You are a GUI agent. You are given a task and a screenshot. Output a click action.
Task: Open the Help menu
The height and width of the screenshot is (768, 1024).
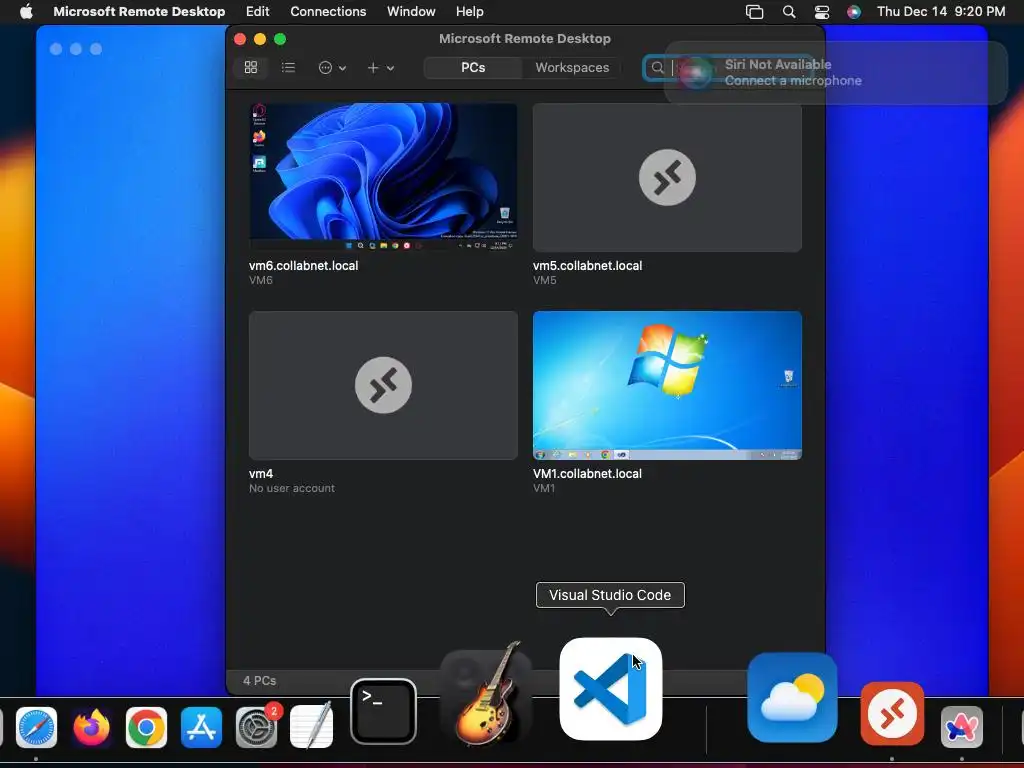pos(470,11)
